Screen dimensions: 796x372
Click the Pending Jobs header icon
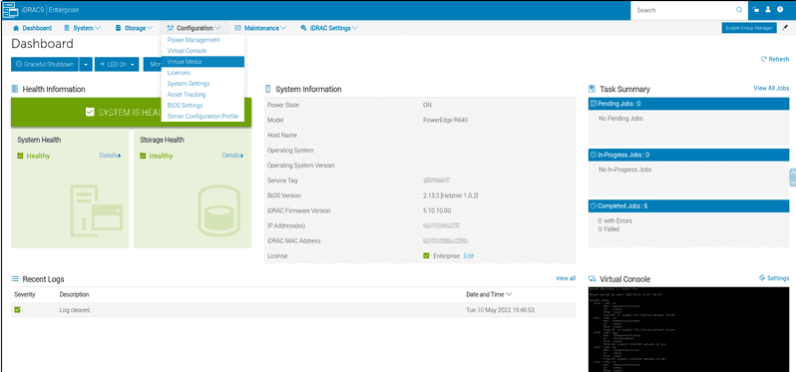[593, 104]
